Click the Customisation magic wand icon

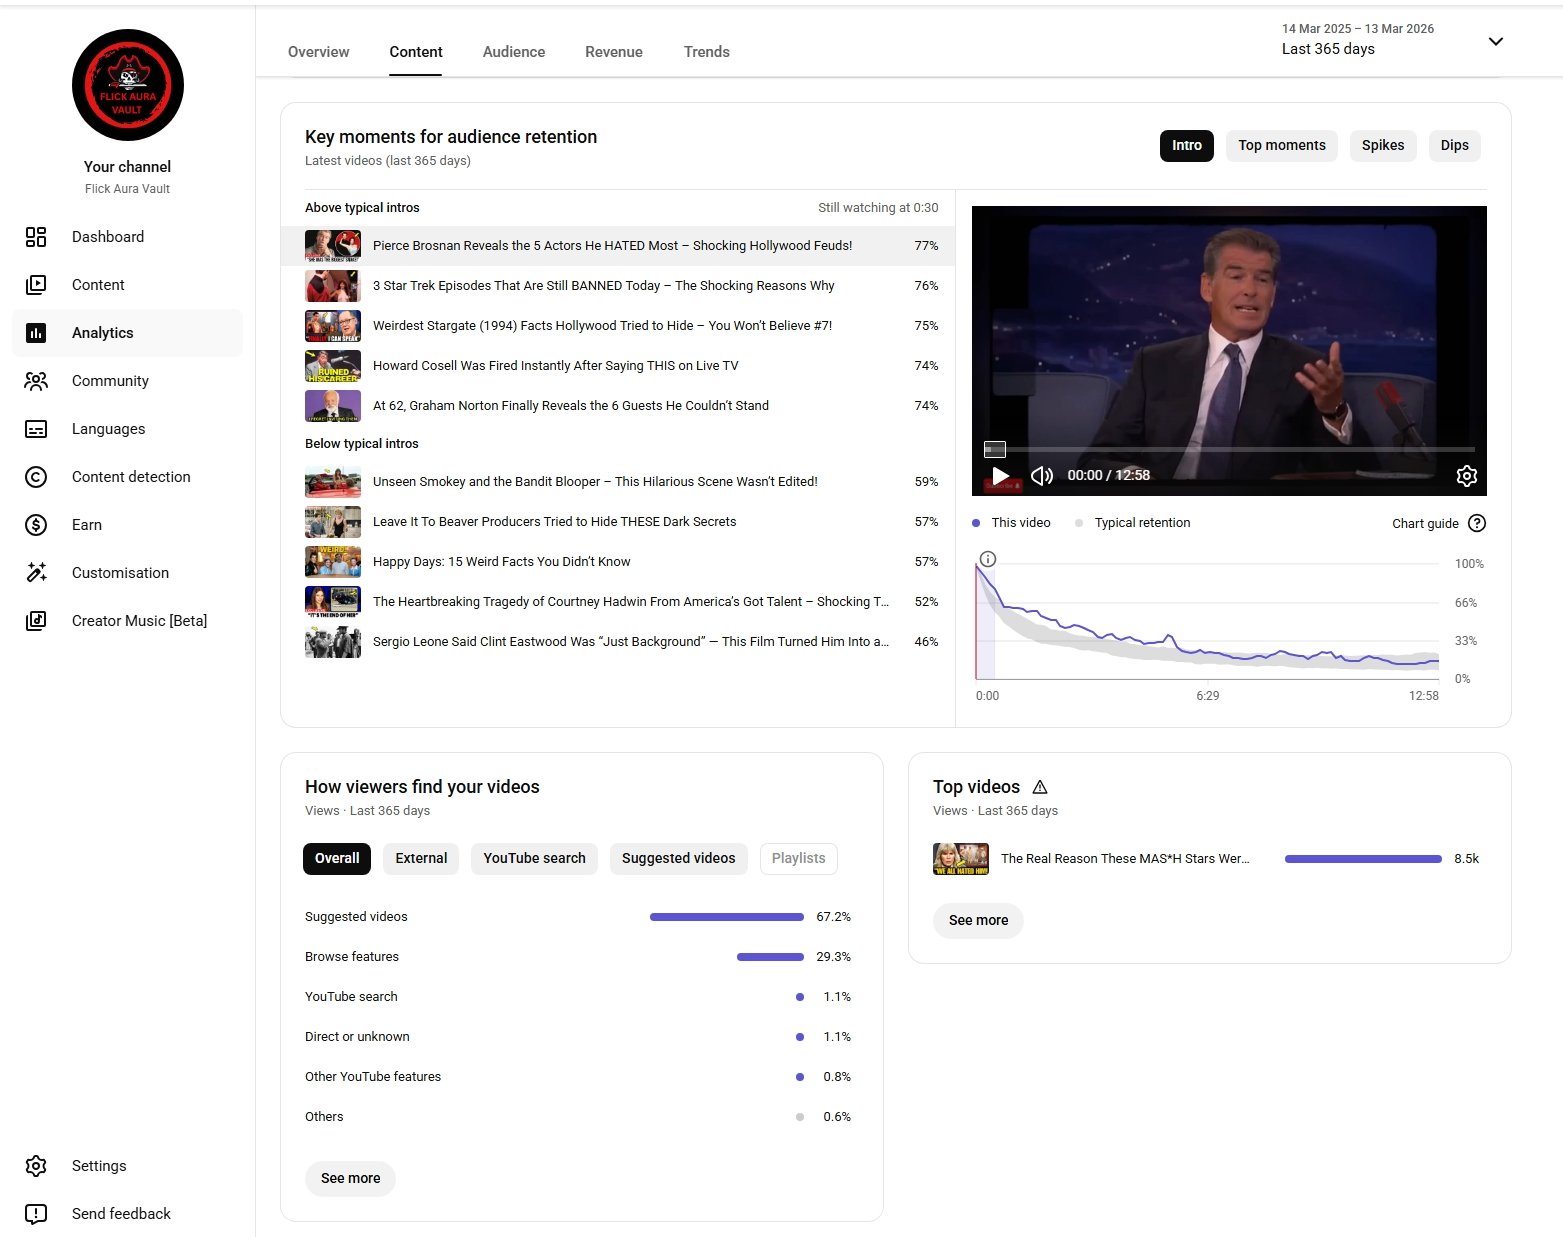tap(36, 573)
